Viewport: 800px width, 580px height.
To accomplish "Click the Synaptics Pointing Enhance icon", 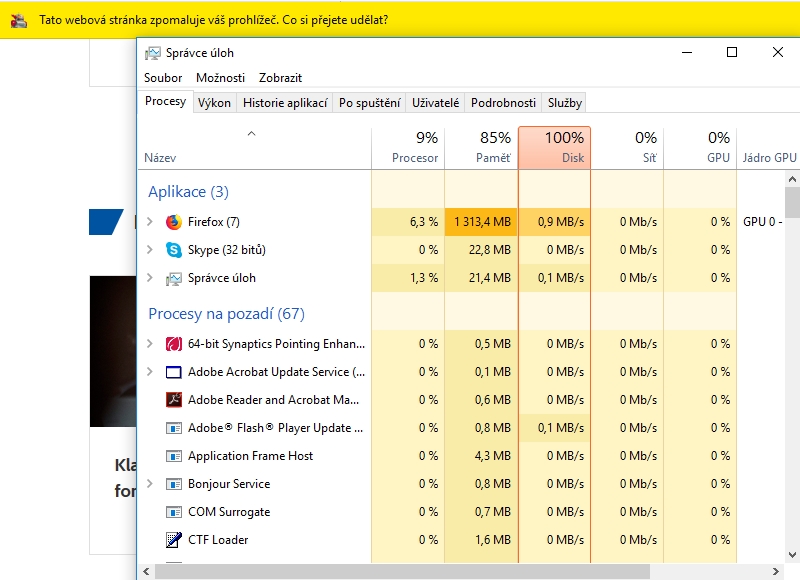I will coord(173,344).
